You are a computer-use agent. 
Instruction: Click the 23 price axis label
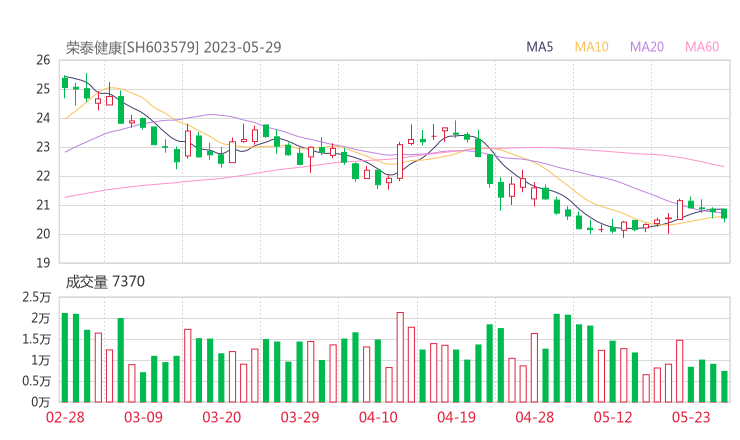[x=43, y=147]
